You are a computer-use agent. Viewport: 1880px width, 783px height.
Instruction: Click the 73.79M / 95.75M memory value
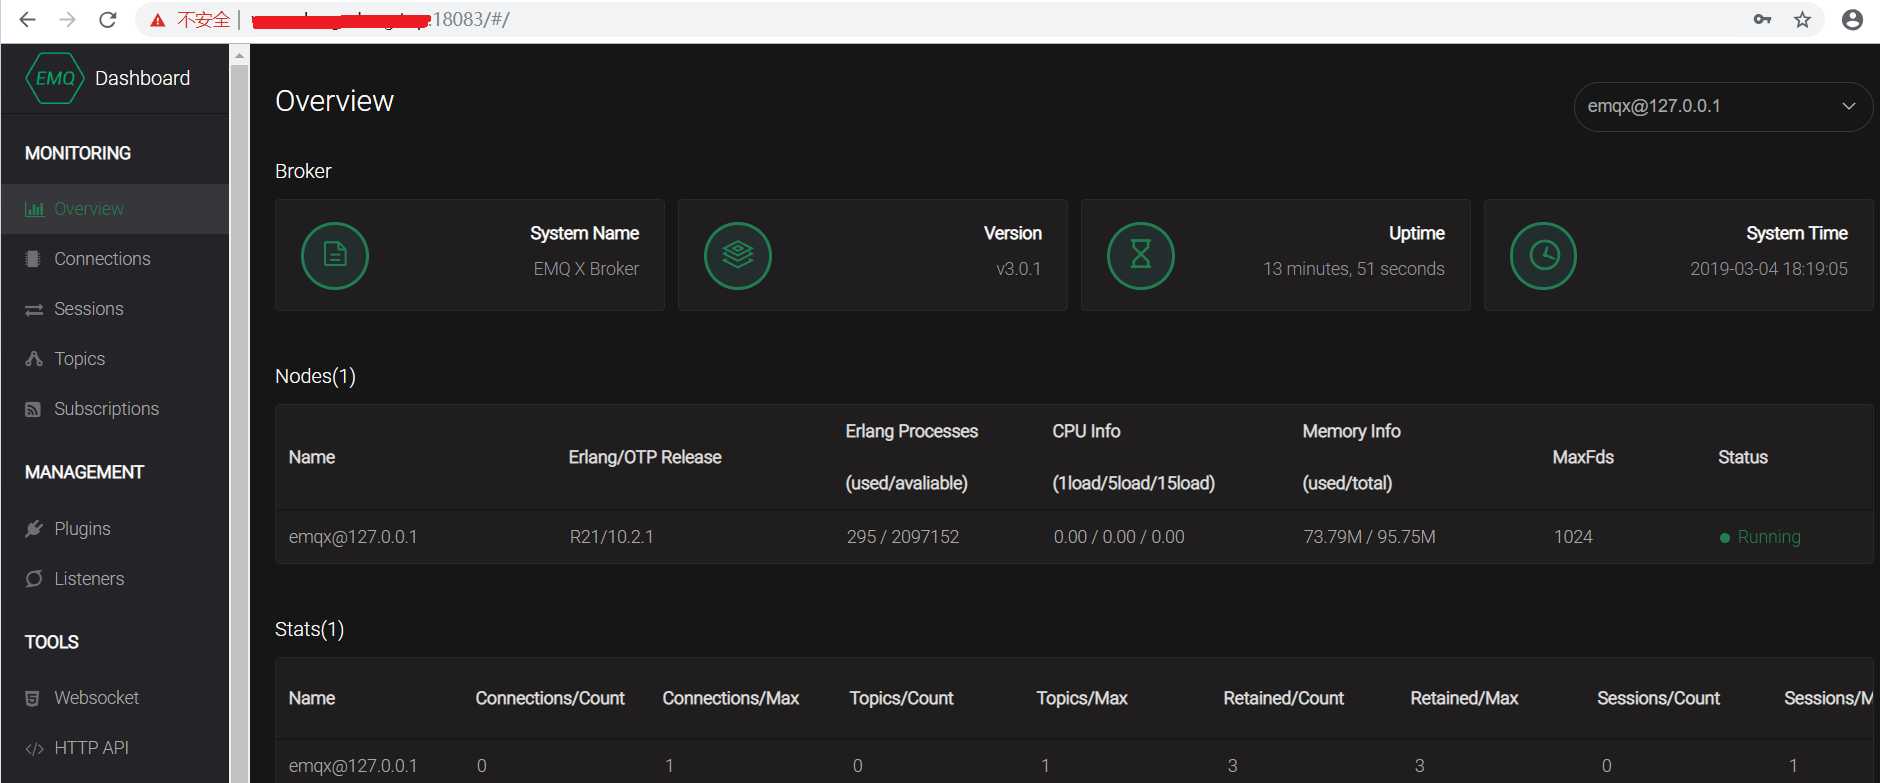click(1369, 537)
